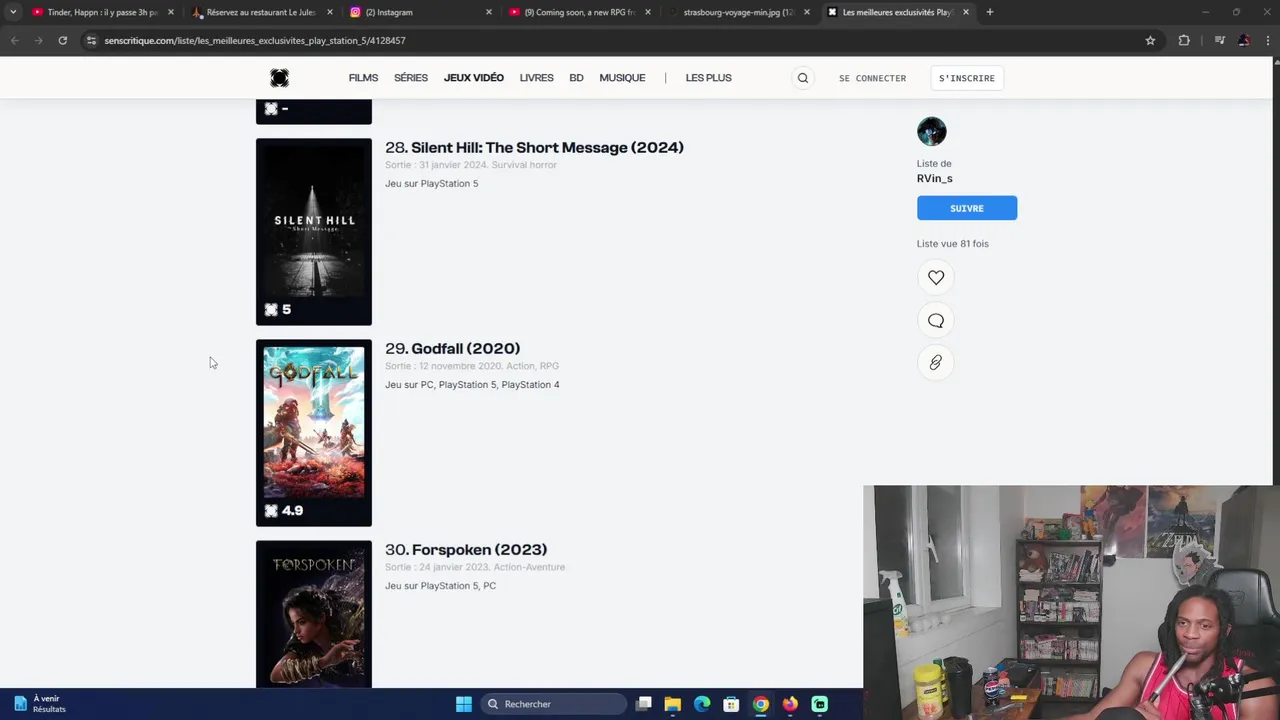
Task: Focus the browser address bar URL
Action: pyautogui.click(x=255, y=40)
